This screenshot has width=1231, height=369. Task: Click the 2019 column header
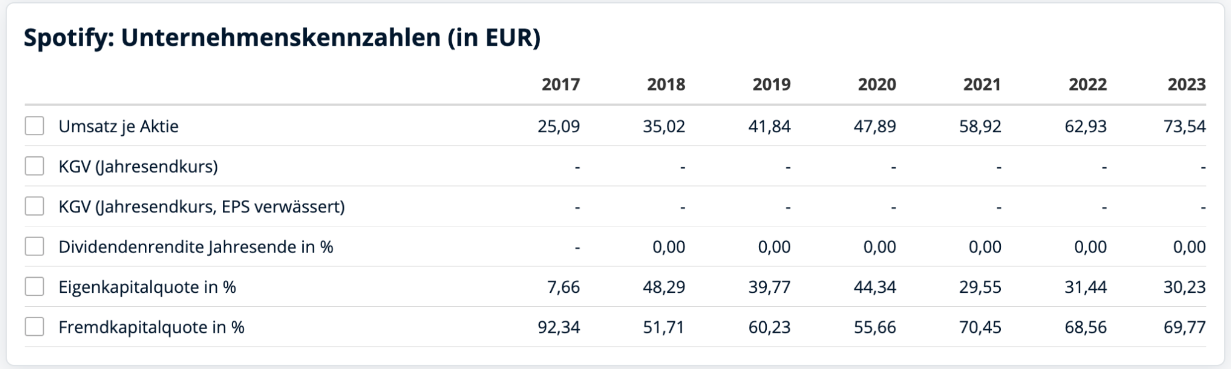[770, 85]
